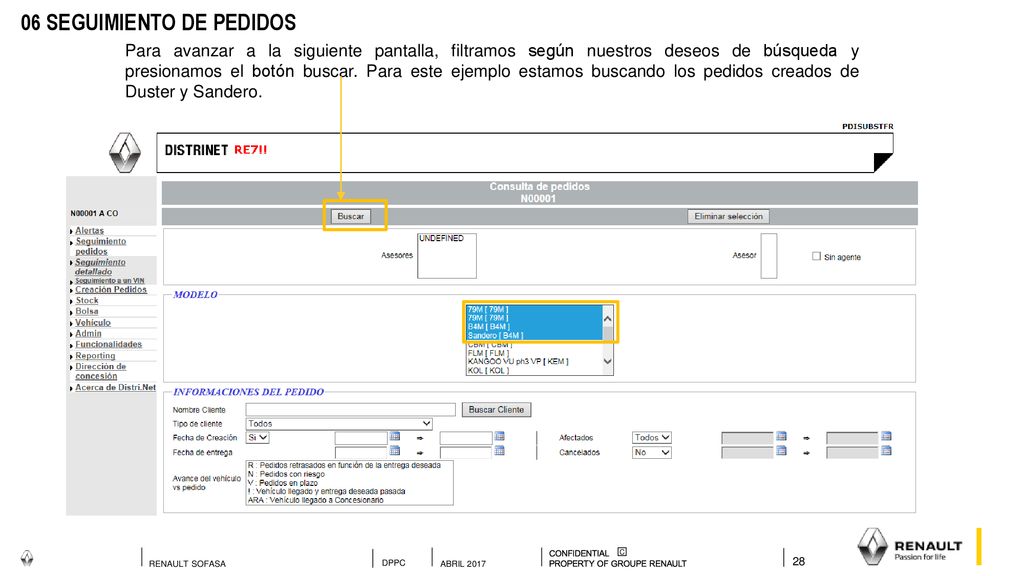Click the Buscar button
The image size is (1024, 576).
pyautogui.click(x=351, y=216)
